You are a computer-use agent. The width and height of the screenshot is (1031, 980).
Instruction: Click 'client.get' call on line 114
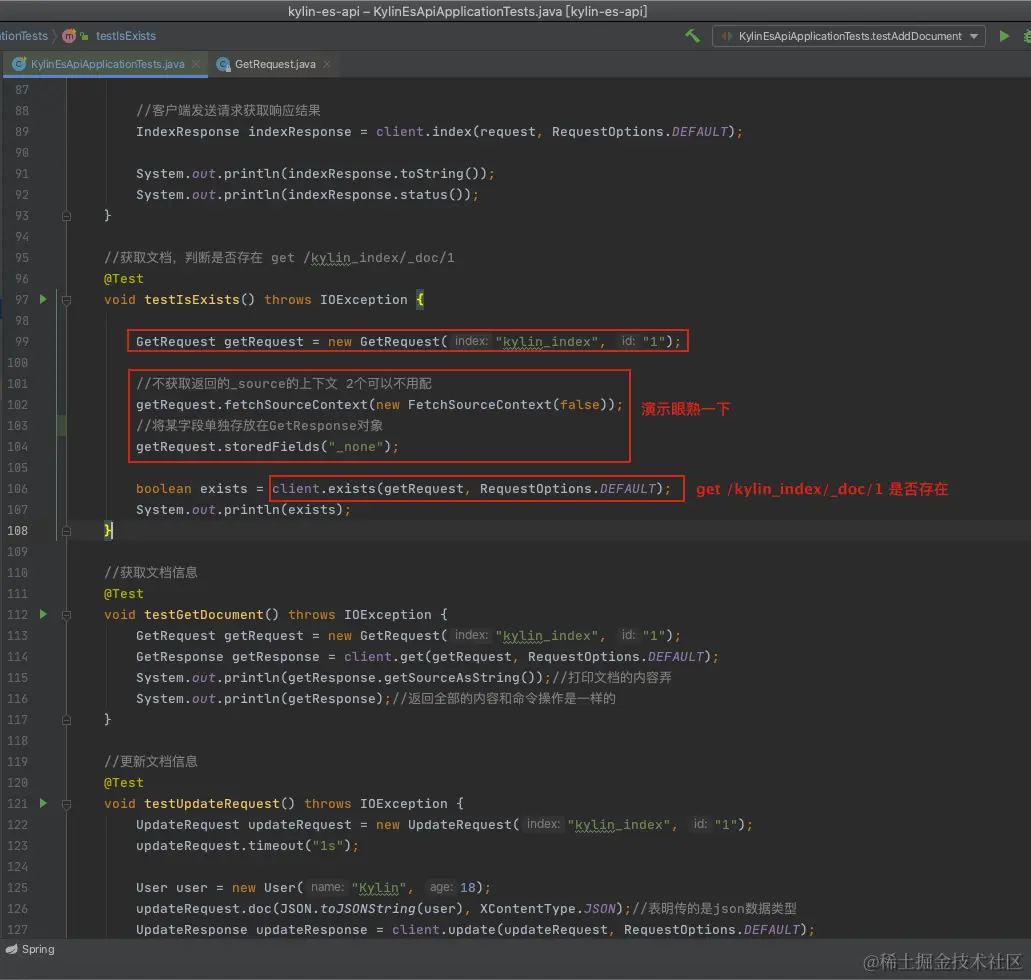click(x=383, y=656)
